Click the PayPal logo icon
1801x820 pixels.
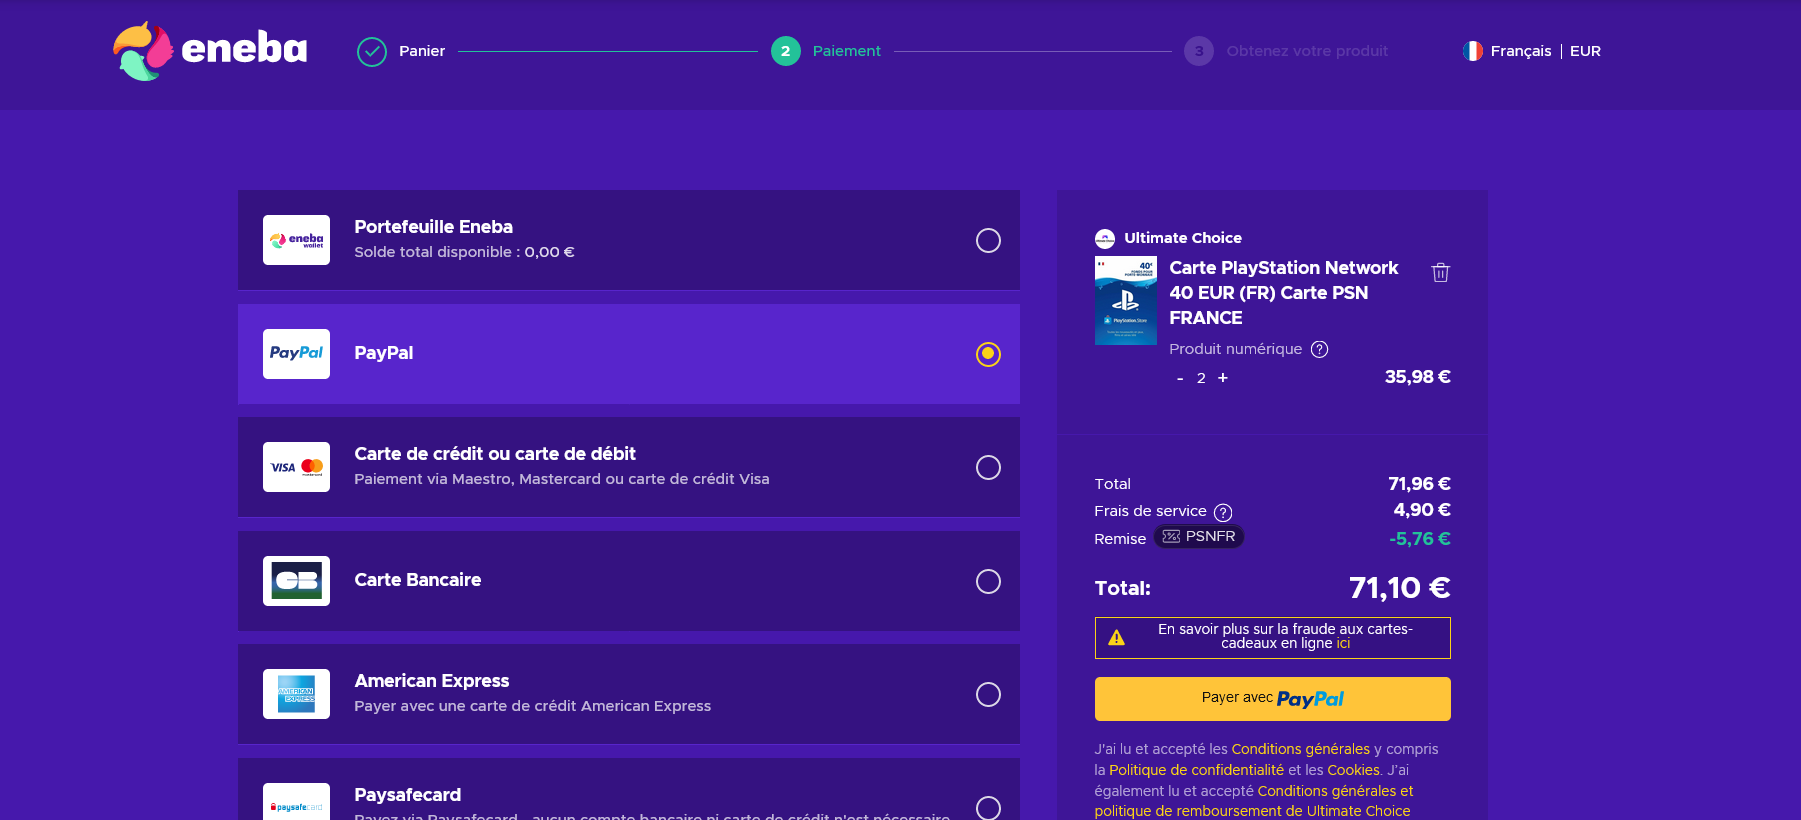point(296,354)
